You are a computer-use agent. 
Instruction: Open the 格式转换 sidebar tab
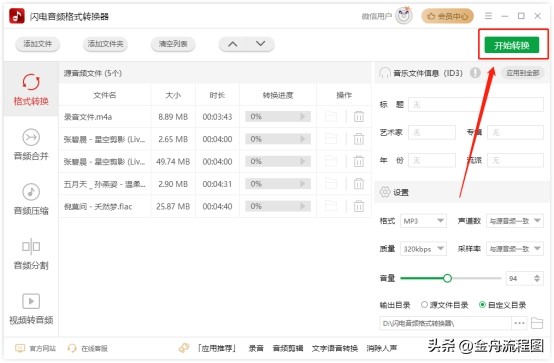pos(31,89)
